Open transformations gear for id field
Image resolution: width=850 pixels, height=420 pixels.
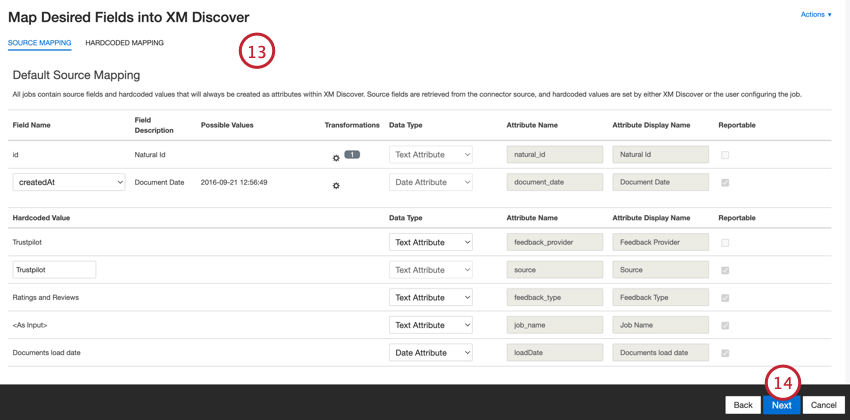[x=336, y=158]
